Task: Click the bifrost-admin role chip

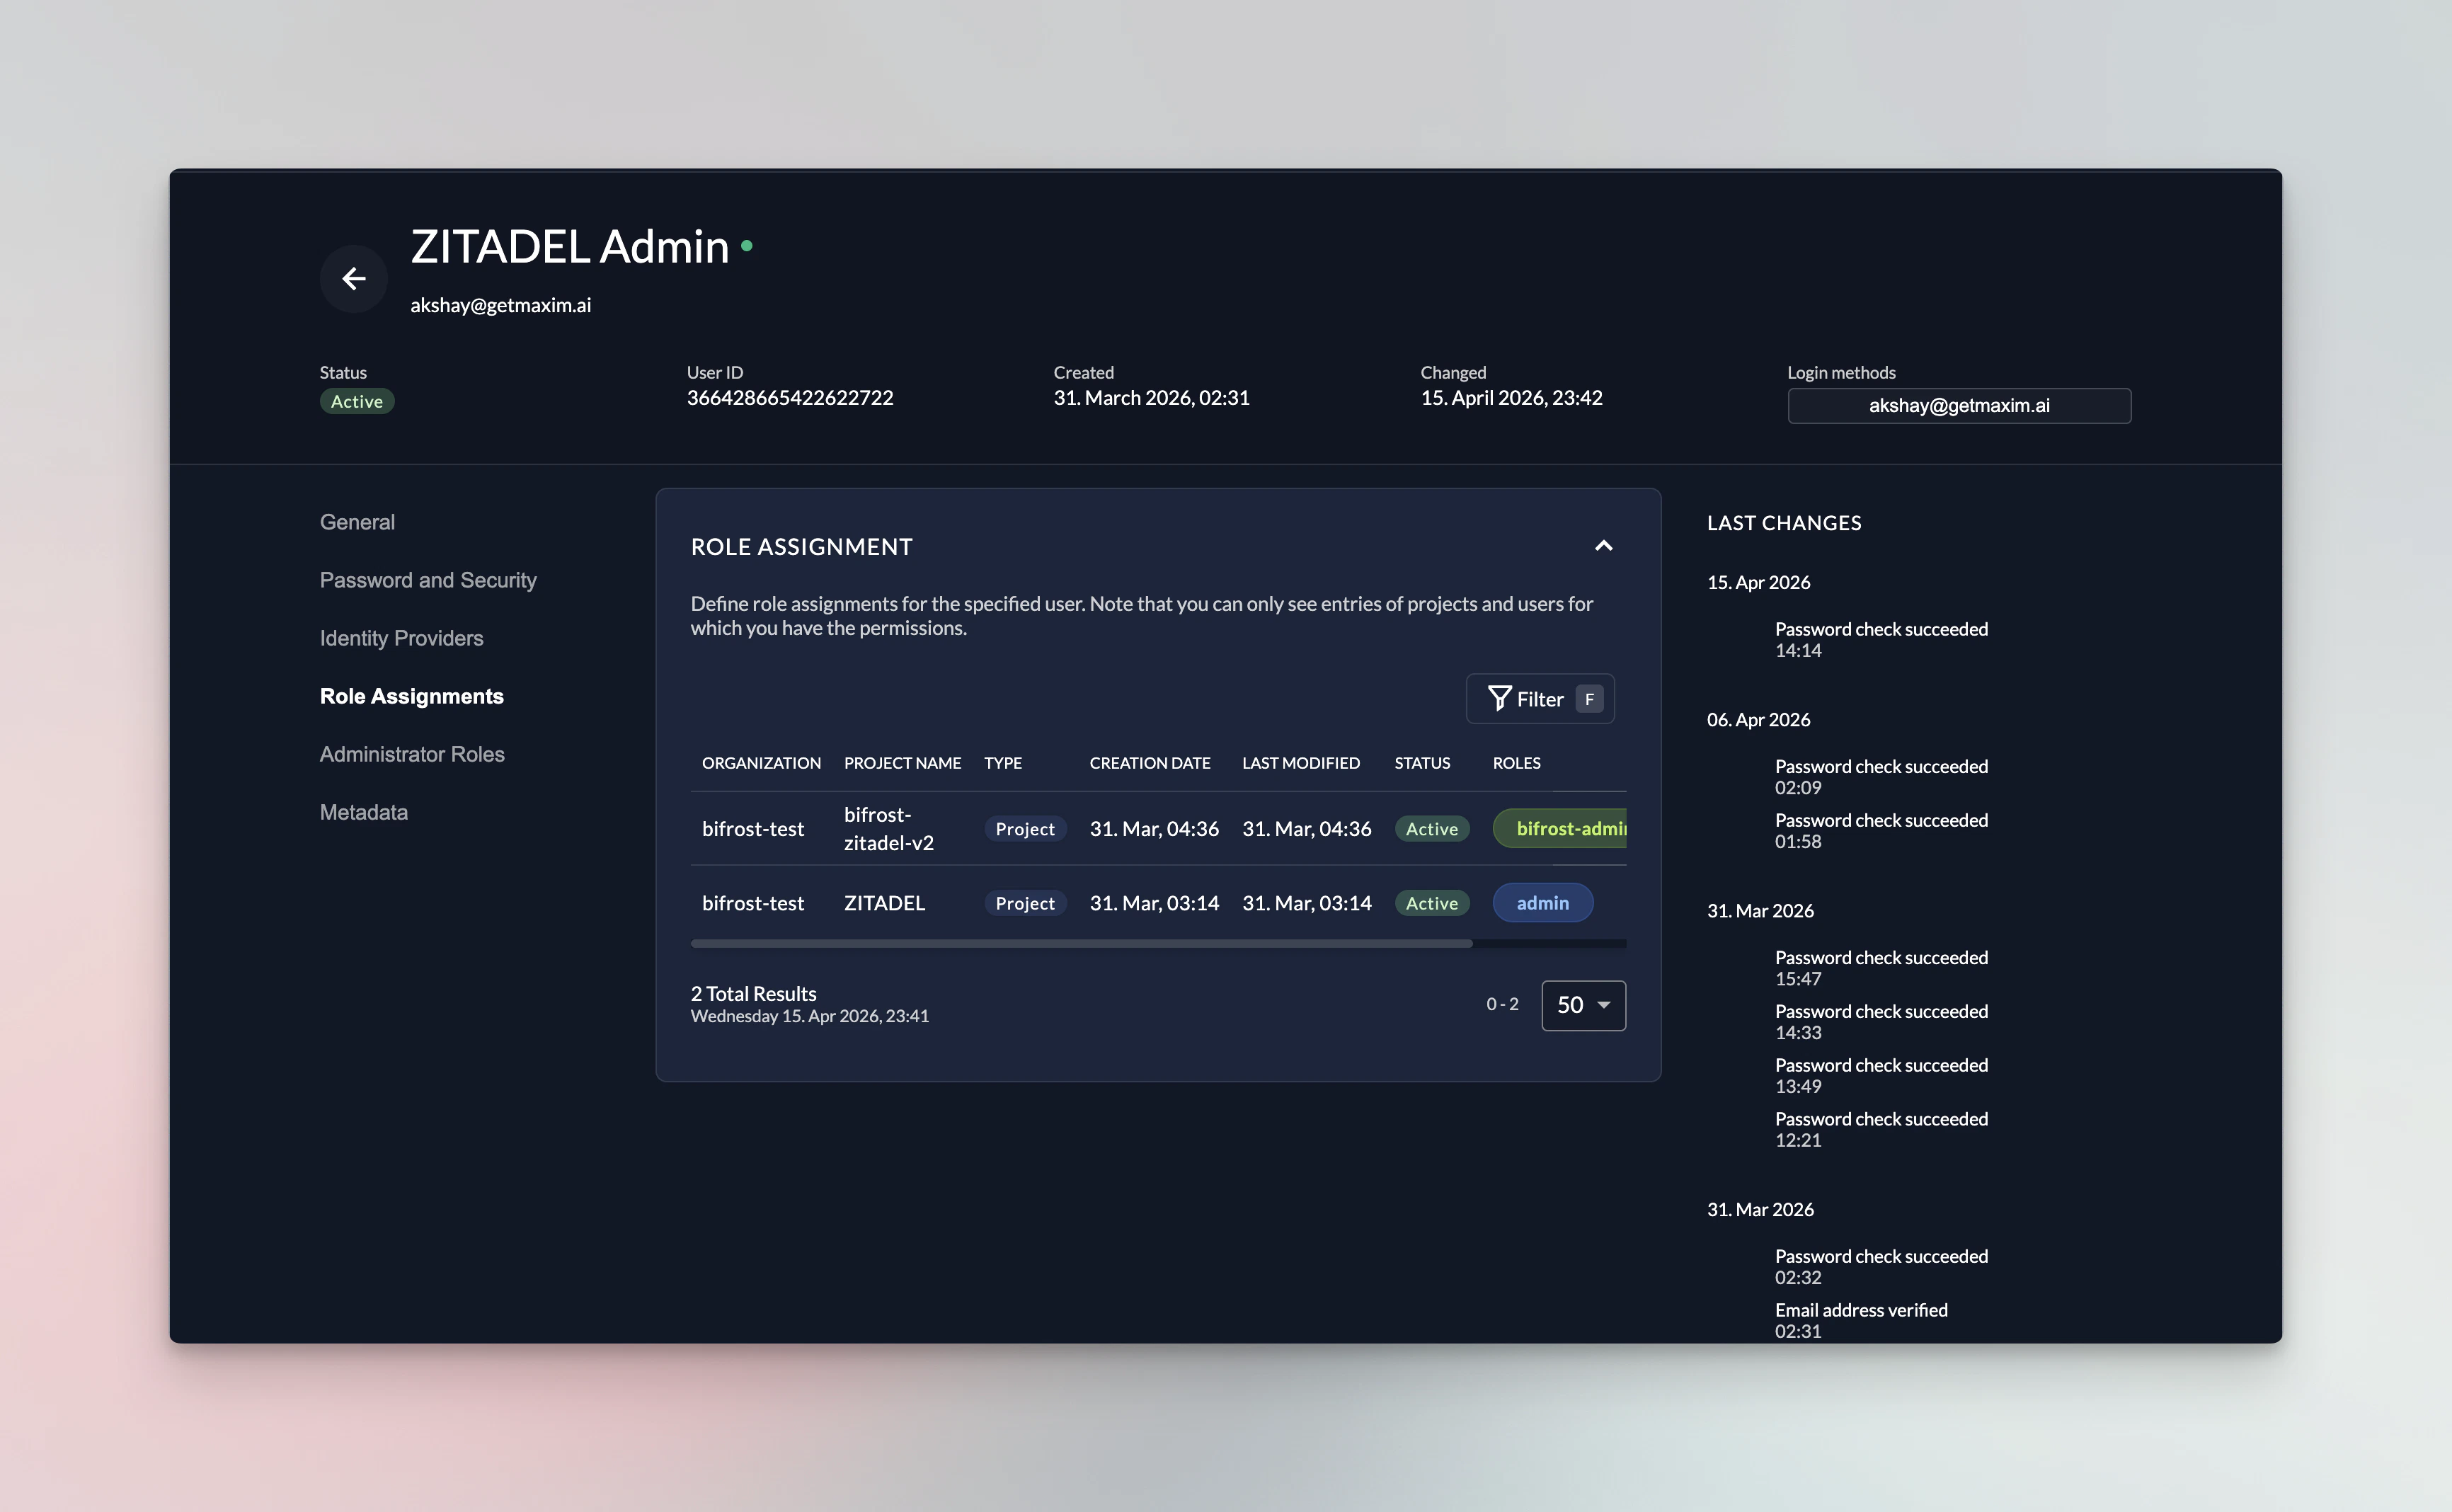Action: [x=1560, y=828]
